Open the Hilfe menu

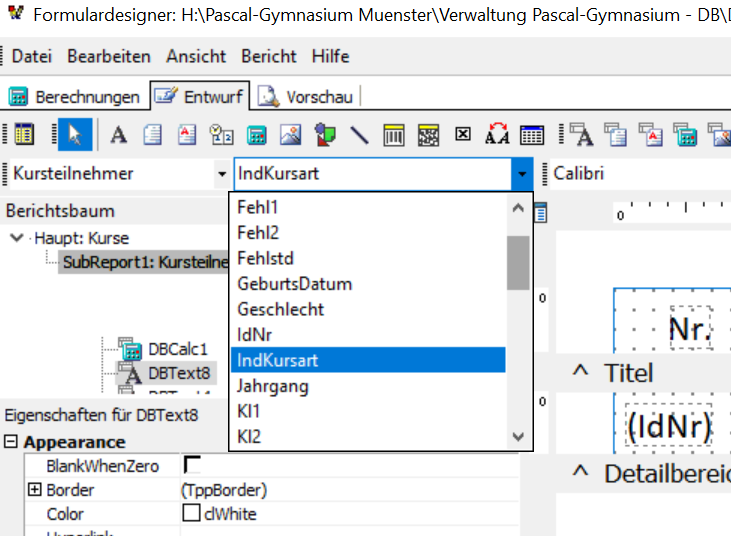click(331, 56)
